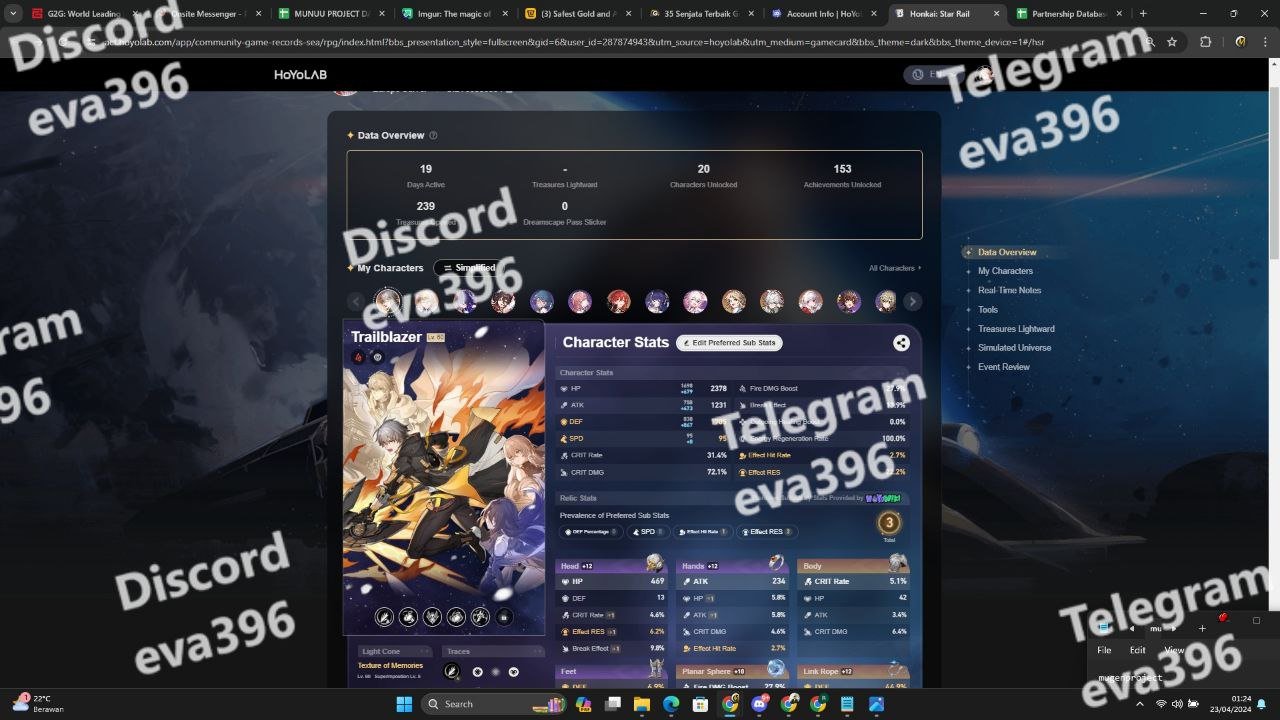Image resolution: width=1280 pixels, height=720 pixels.
Task: Click the share icon in Character Stats
Action: pos(901,342)
